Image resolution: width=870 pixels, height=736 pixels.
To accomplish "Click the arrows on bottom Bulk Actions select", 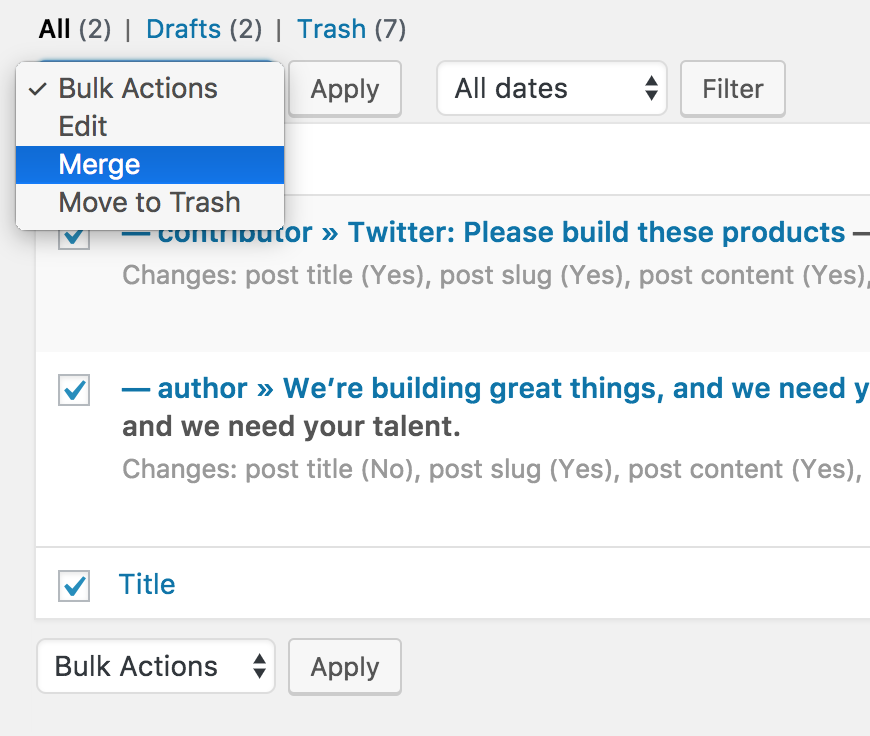I will pyautogui.click(x=259, y=666).
